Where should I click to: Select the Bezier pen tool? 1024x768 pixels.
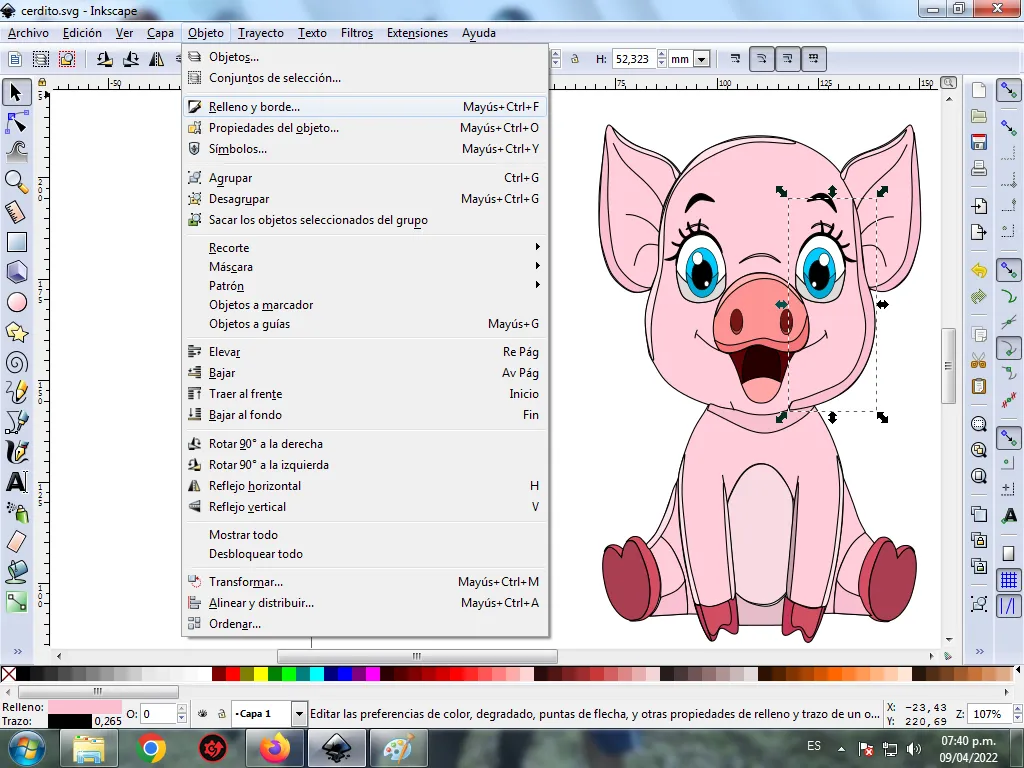16,422
